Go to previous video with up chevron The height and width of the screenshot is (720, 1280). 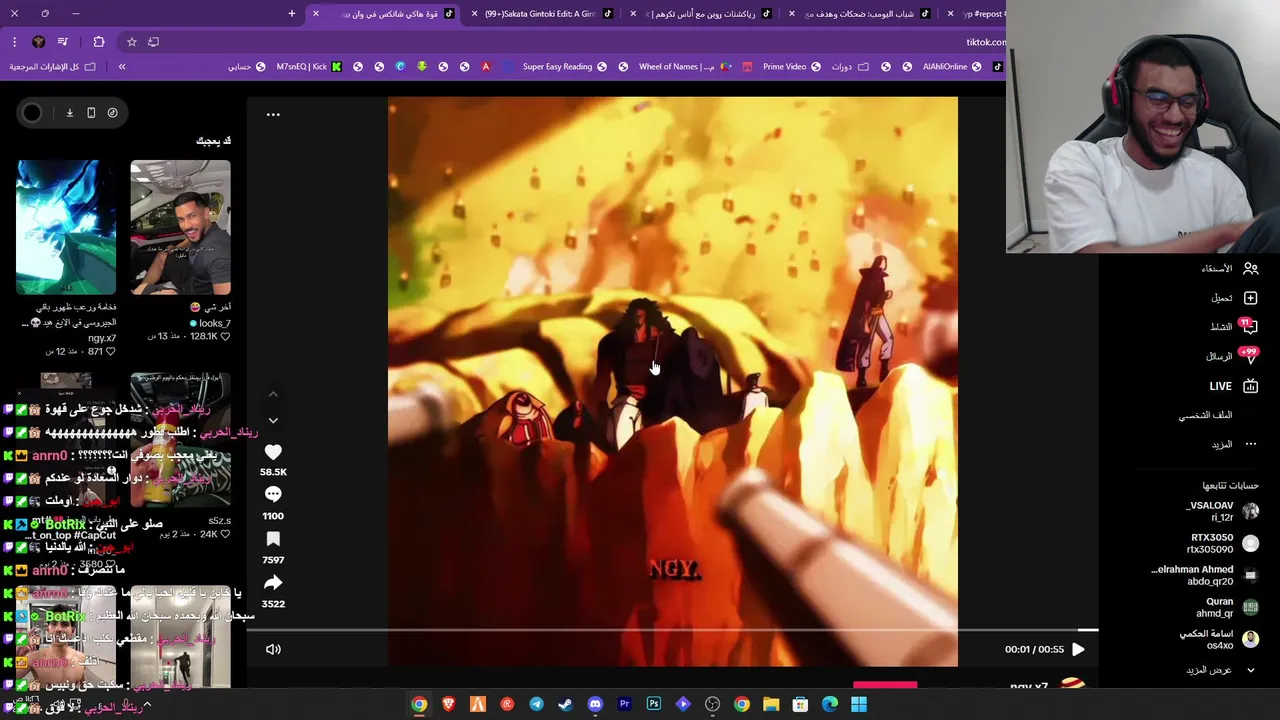(x=273, y=394)
